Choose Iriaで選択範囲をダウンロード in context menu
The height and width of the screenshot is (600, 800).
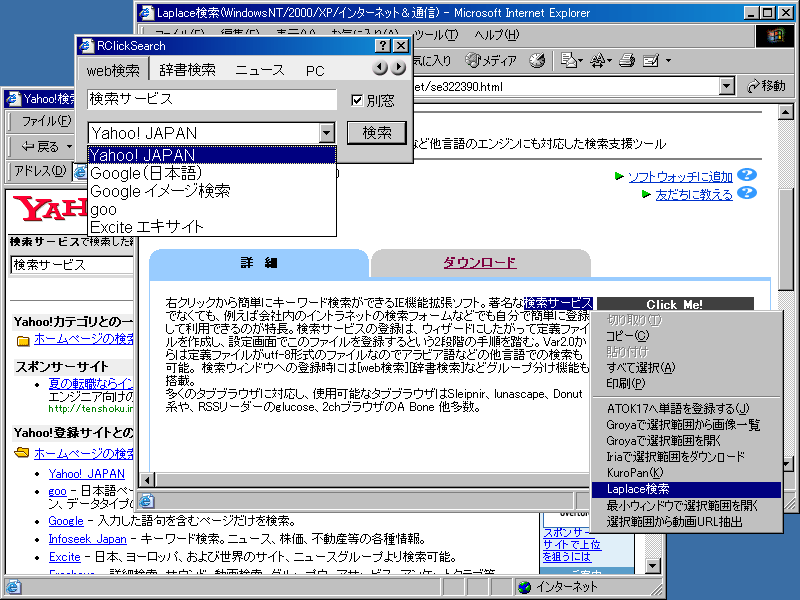686,457
